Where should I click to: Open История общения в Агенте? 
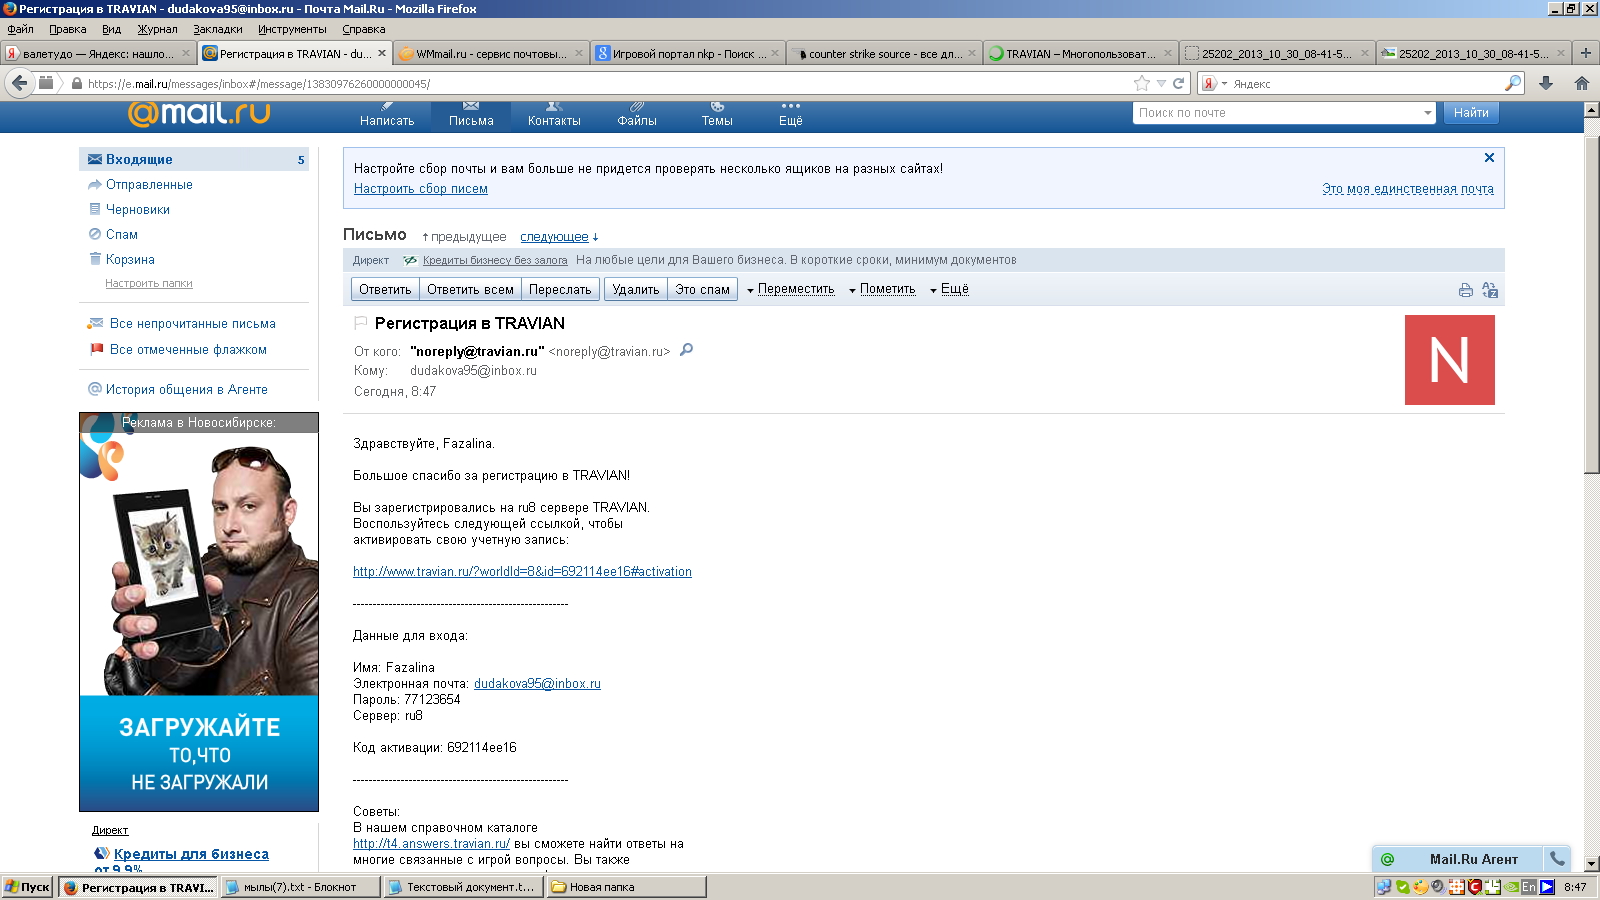coord(186,390)
